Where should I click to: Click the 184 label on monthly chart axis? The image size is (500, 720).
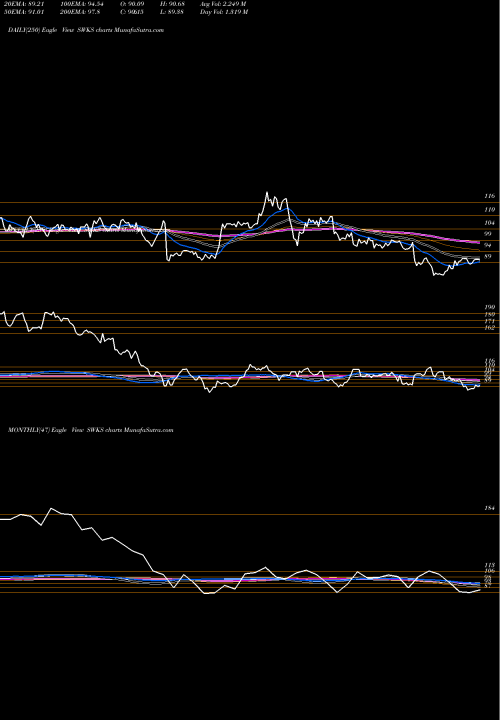(489, 508)
